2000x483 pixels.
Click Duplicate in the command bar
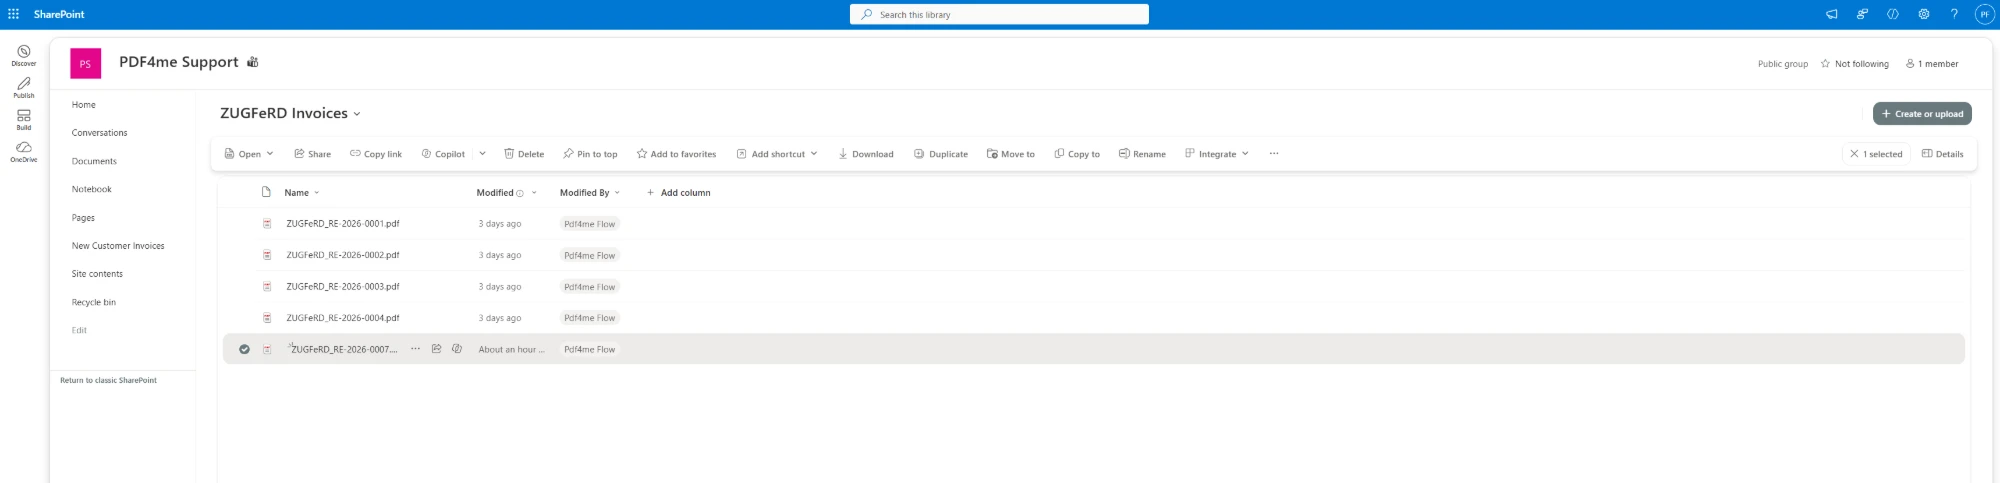click(x=941, y=154)
